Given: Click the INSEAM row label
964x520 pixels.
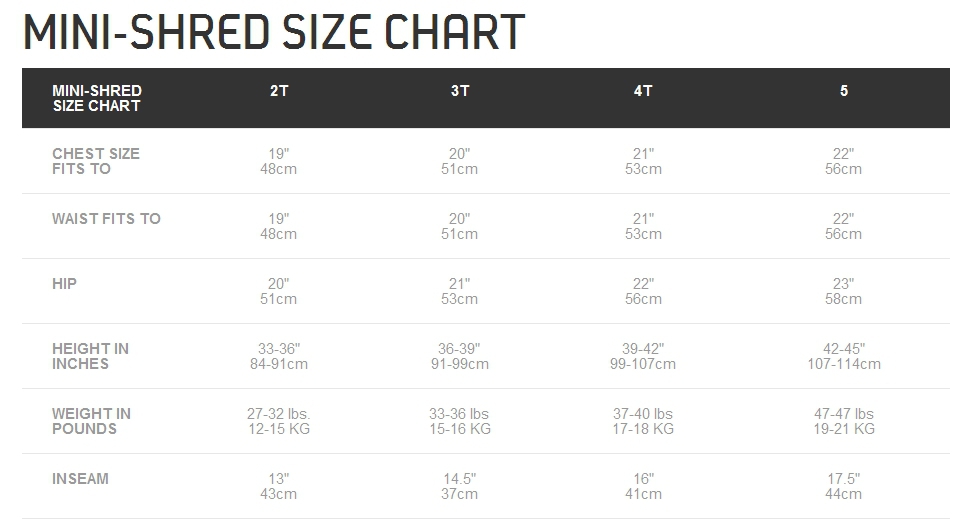Looking at the screenshot, I should coord(81,479).
